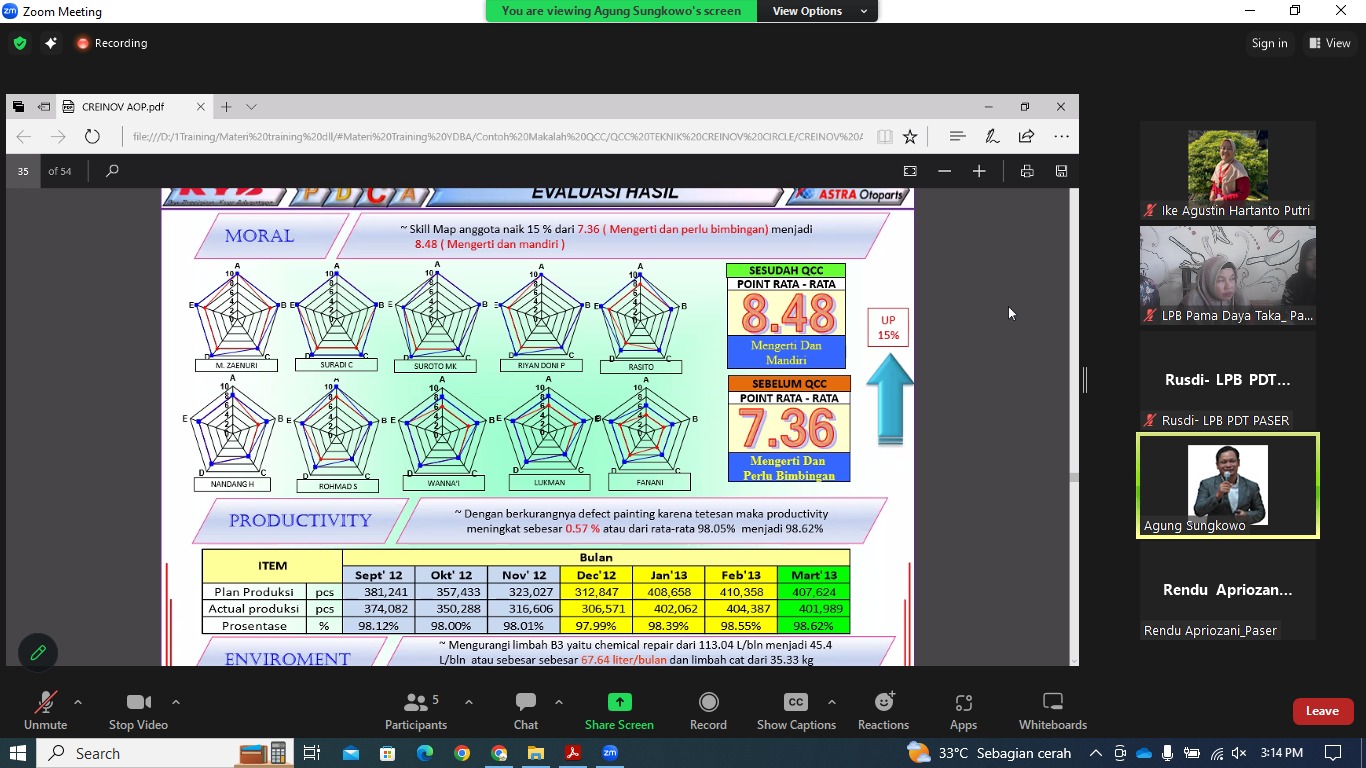Image resolution: width=1366 pixels, height=768 pixels.
Task: Stop Video in Zoom toolbar
Action: click(x=138, y=711)
